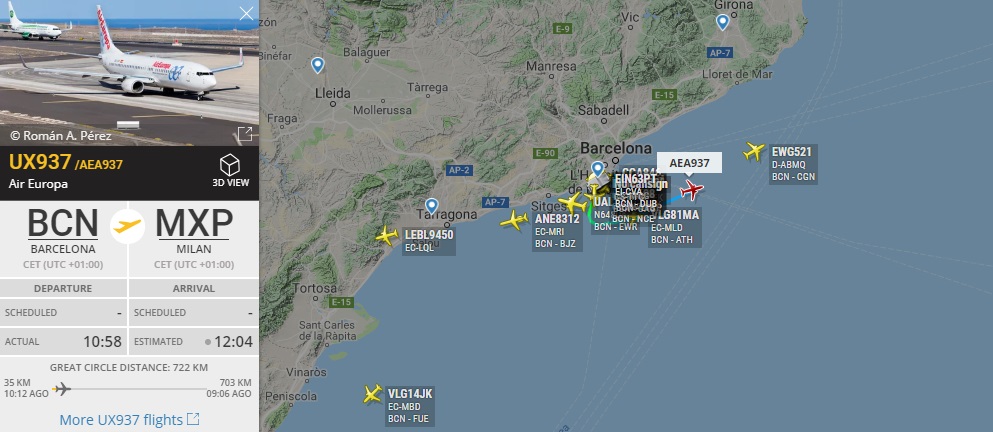Open the BCN Barcelona airport code

(x=63, y=223)
